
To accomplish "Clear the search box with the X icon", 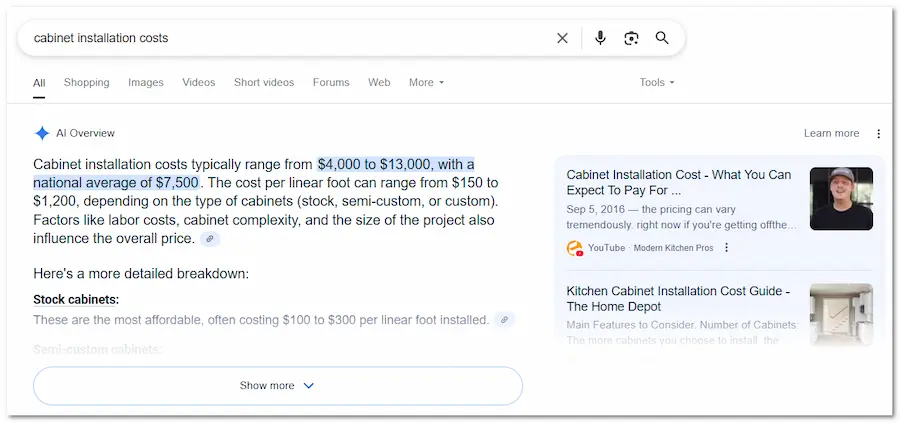I will coord(562,38).
